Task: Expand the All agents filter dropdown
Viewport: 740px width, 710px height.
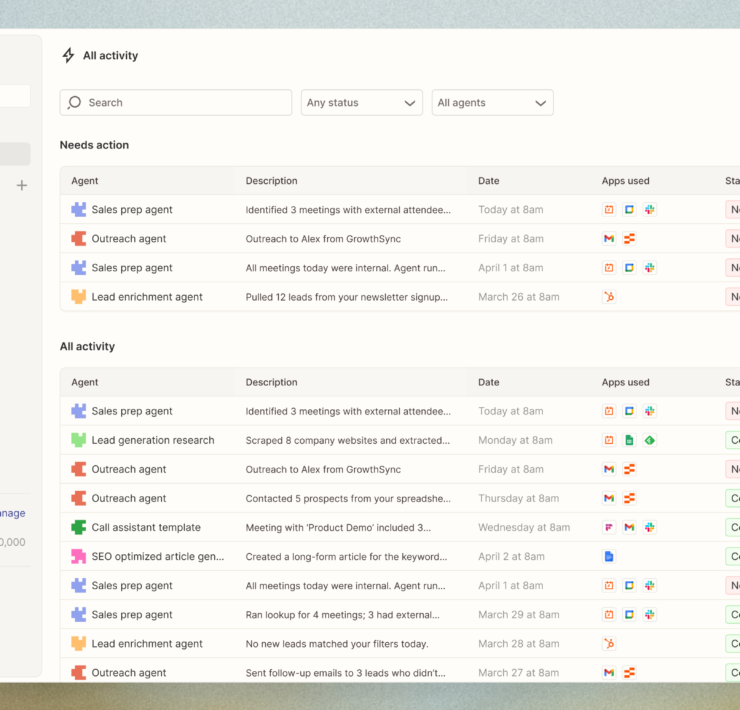Action: (x=492, y=103)
